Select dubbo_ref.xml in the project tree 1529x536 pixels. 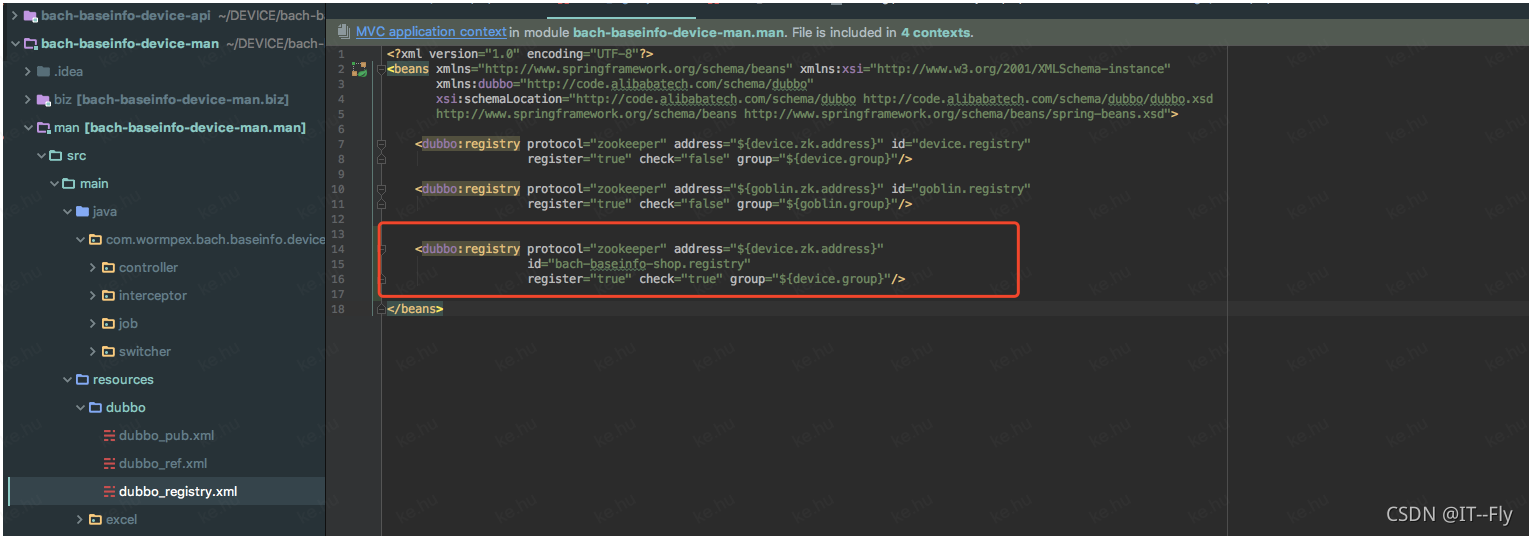tap(165, 464)
